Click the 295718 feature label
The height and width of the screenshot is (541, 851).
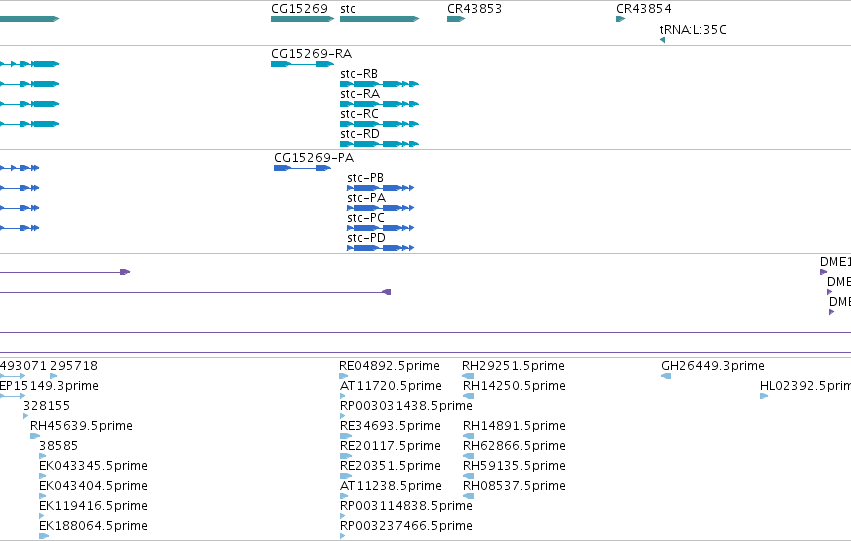tap(74, 366)
